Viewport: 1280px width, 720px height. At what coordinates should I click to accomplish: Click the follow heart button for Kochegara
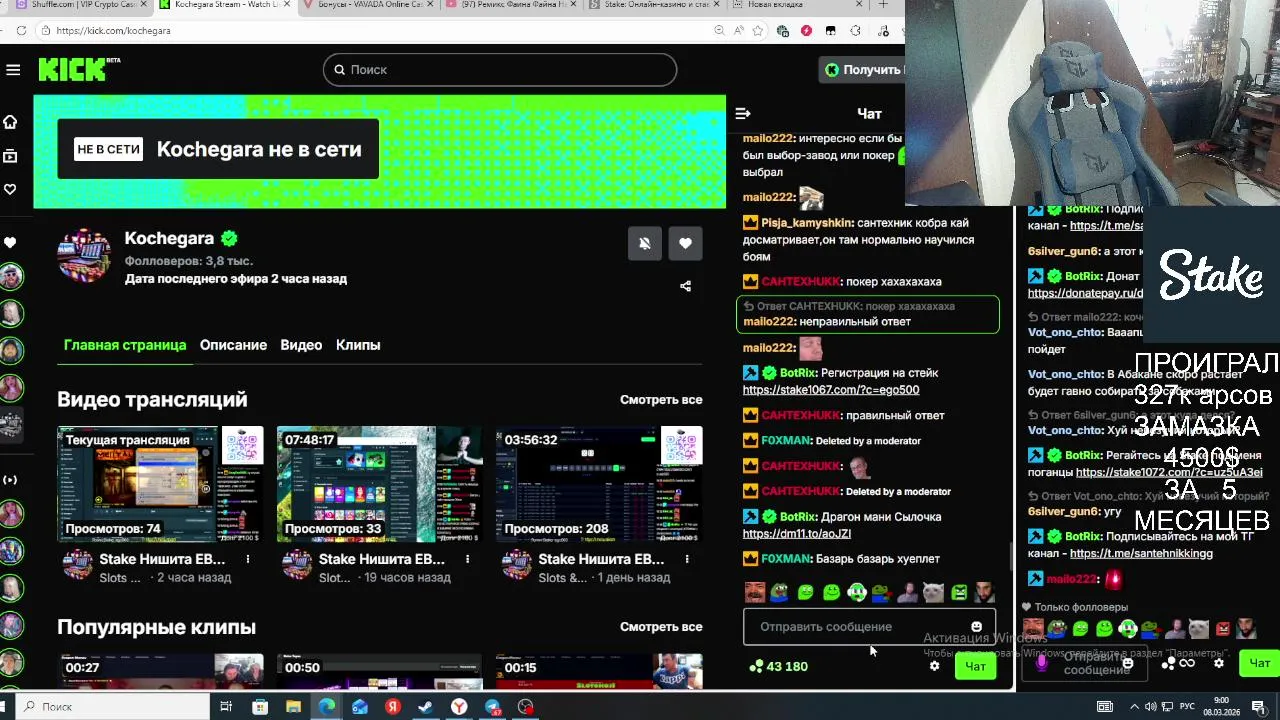(x=685, y=243)
